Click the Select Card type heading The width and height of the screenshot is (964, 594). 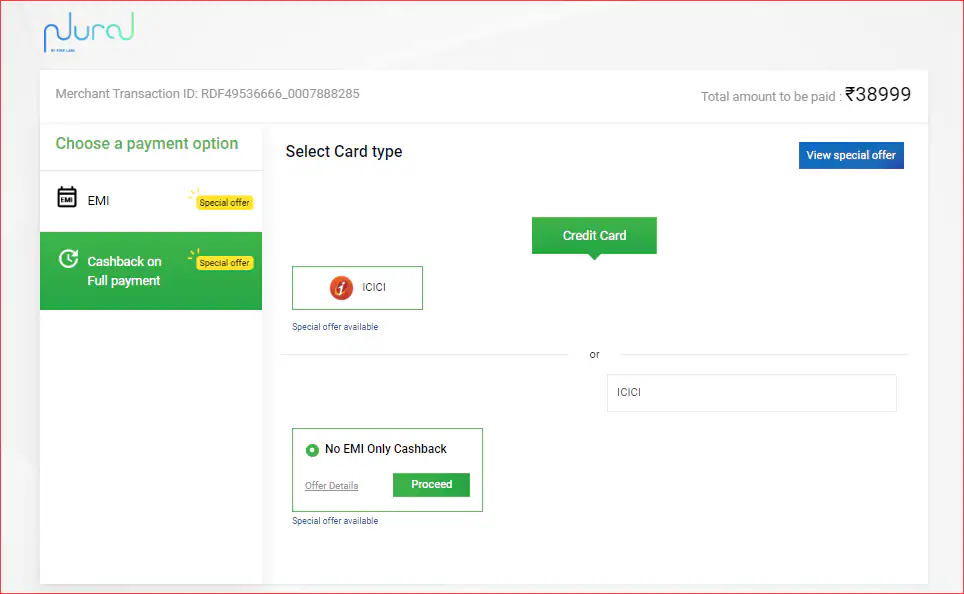pos(344,152)
